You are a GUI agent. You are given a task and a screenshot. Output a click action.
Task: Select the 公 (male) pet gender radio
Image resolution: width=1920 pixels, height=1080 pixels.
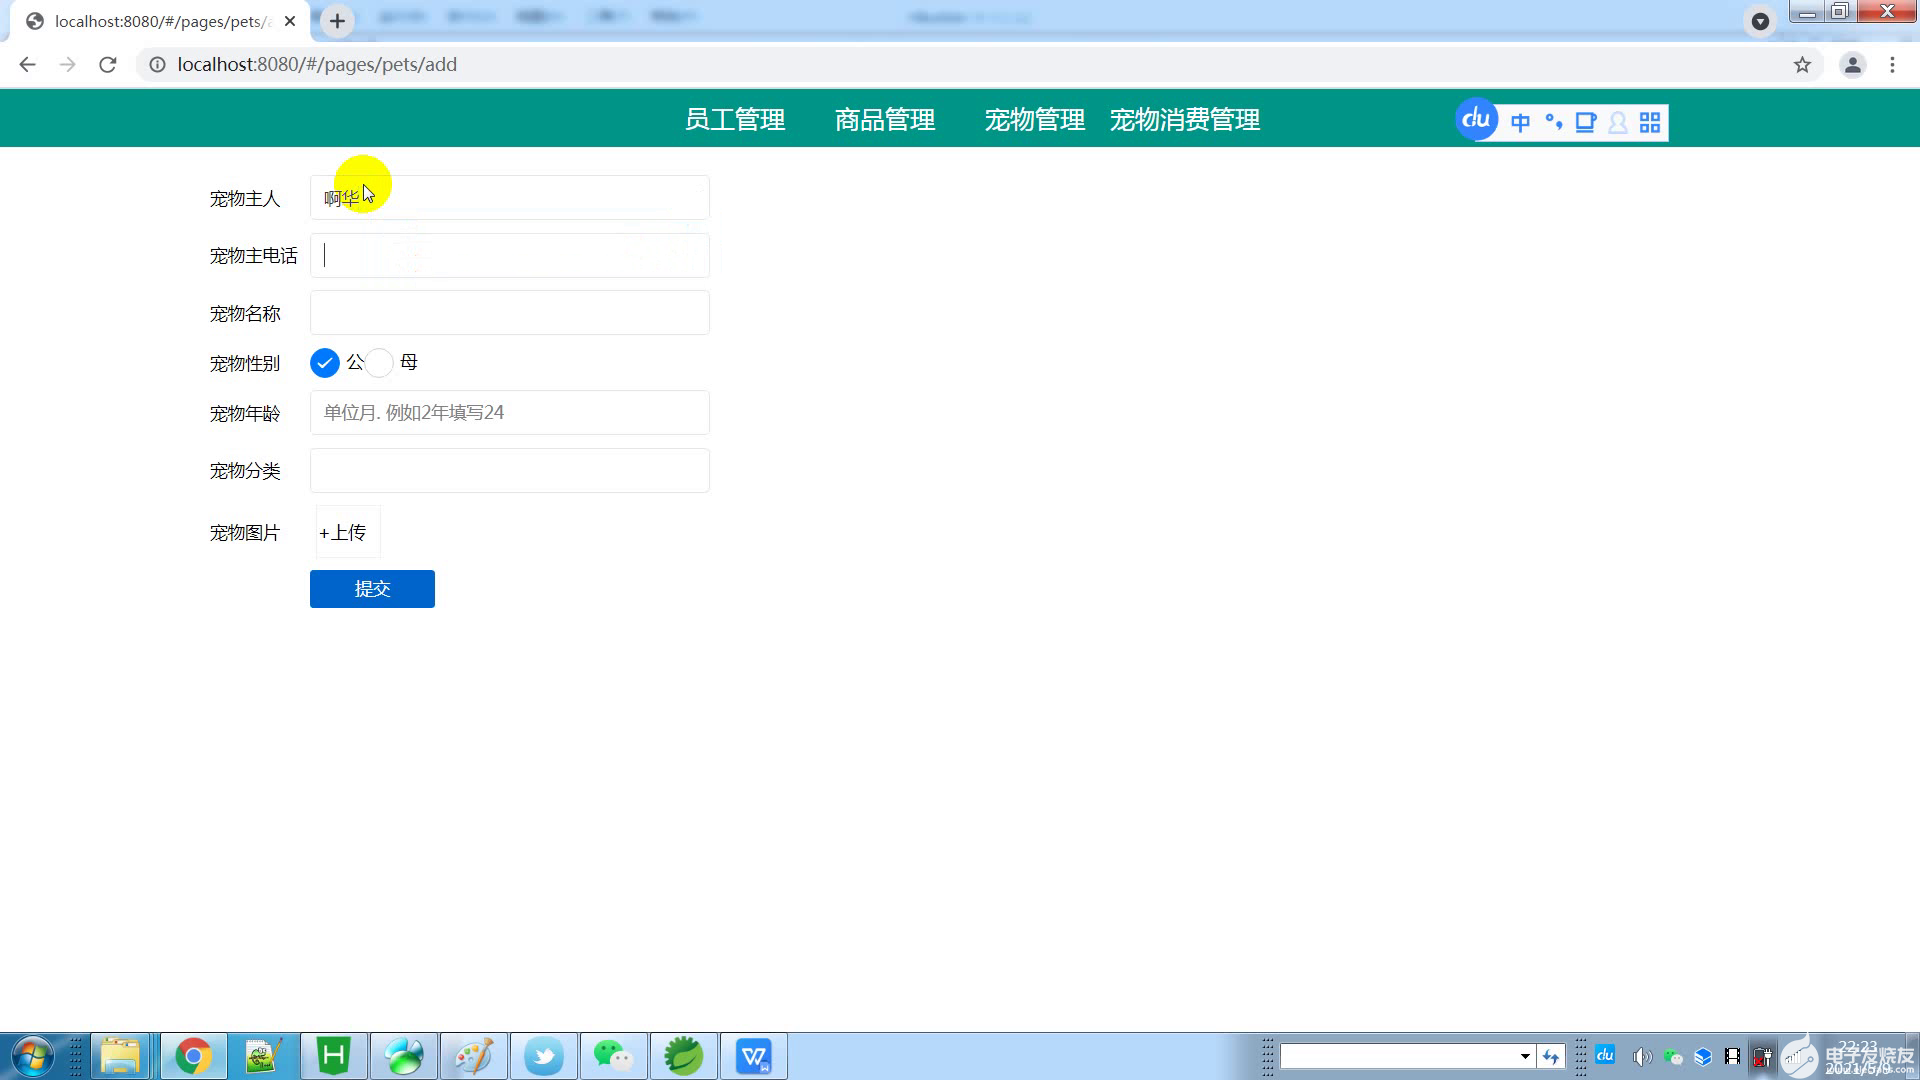pos(325,363)
